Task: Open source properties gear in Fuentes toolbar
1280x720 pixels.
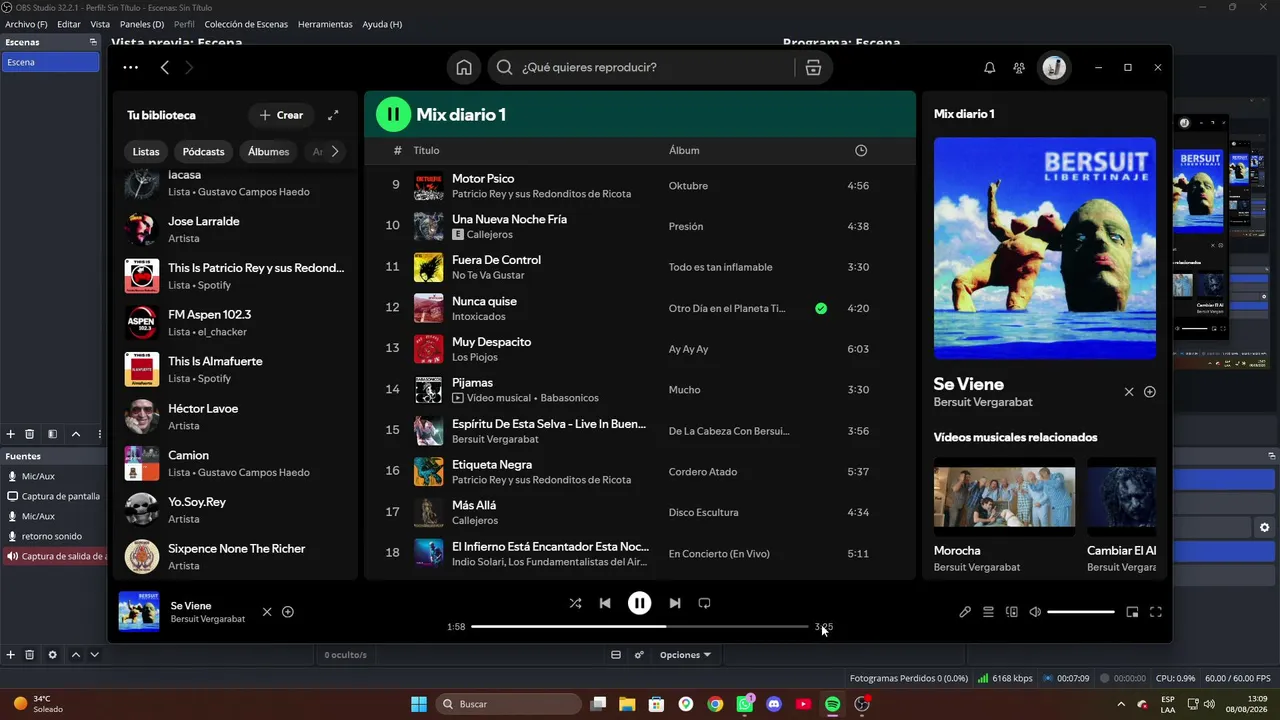Action: coord(52,655)
